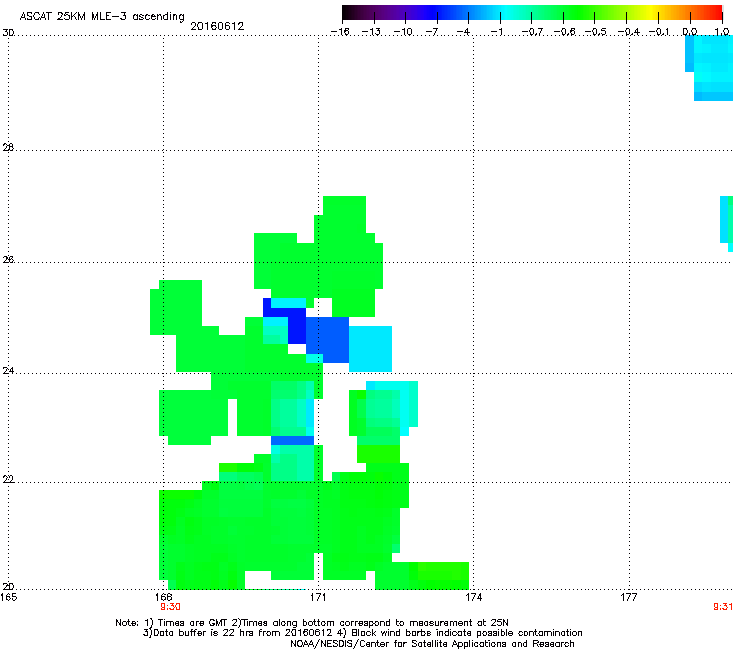Click the -0.7 label on color scale
The height and width of the screenshot is (650, 740).
[532, 32]
